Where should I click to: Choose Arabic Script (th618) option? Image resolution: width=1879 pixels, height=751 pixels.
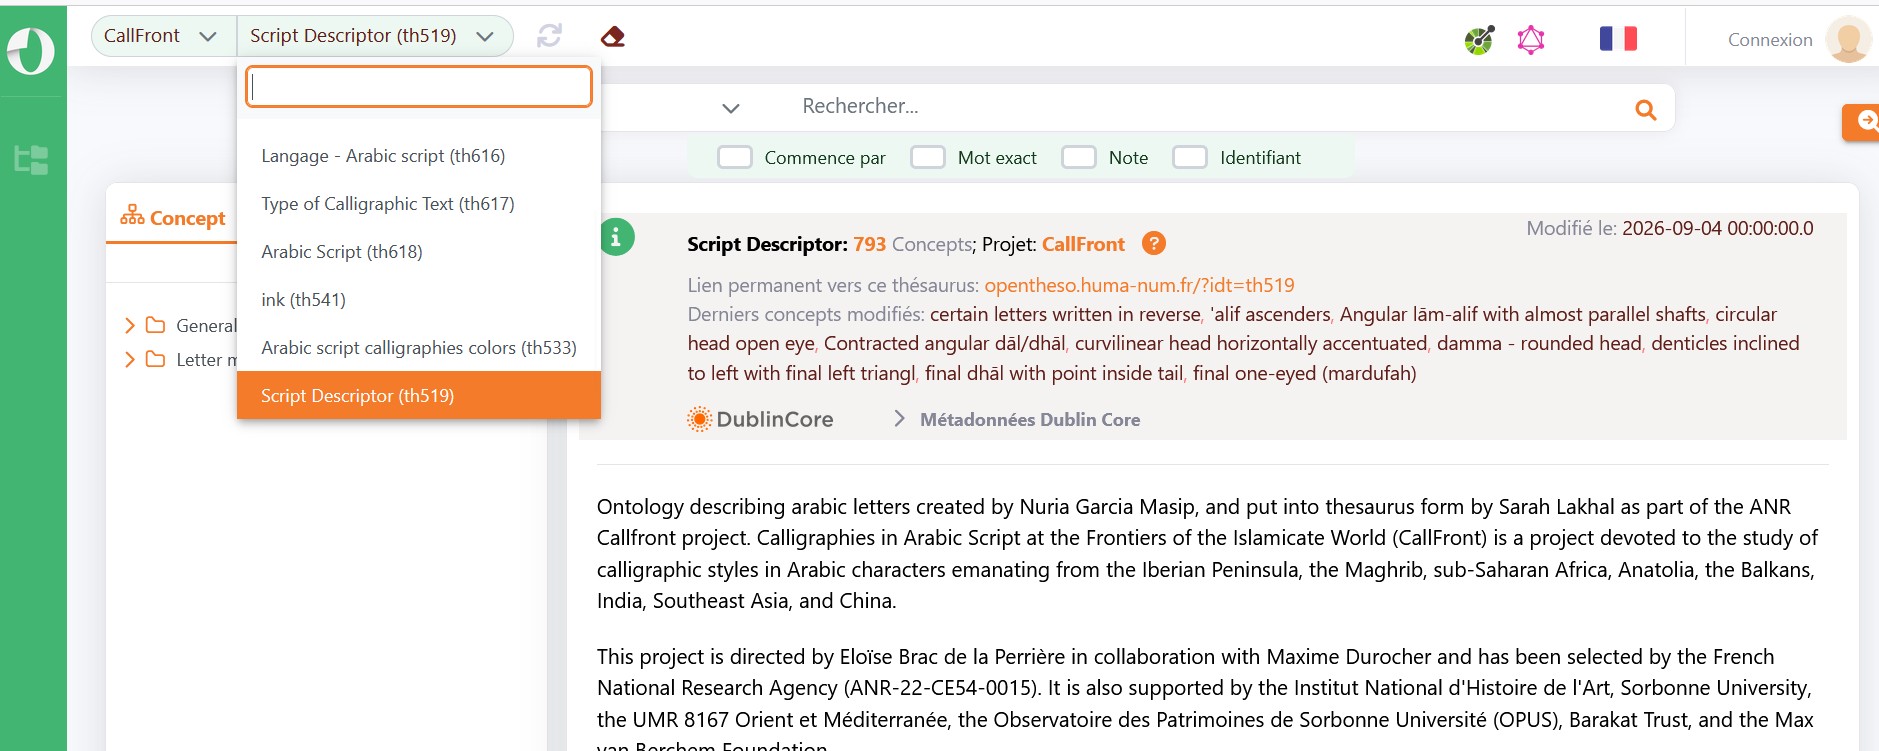419,252
